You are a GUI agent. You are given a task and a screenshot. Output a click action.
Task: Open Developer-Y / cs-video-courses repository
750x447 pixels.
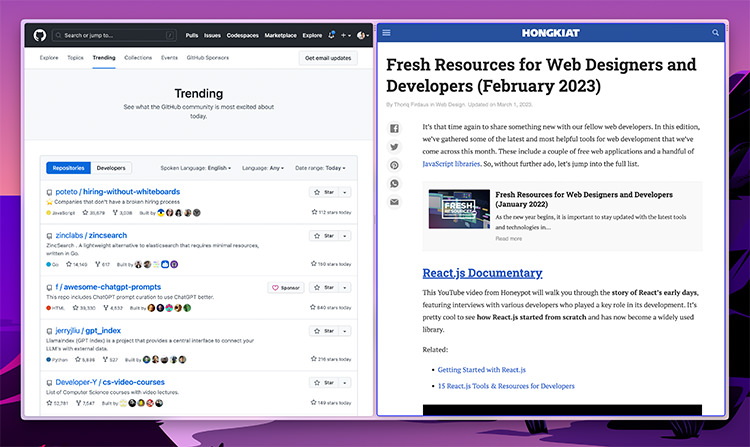pyautogui.click(x=110, y=382)
